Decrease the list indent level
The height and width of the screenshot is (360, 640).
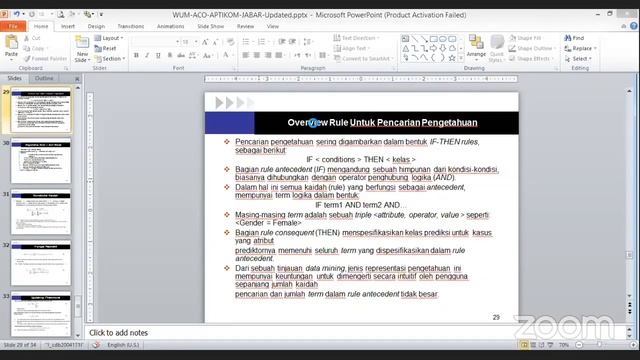282,42
